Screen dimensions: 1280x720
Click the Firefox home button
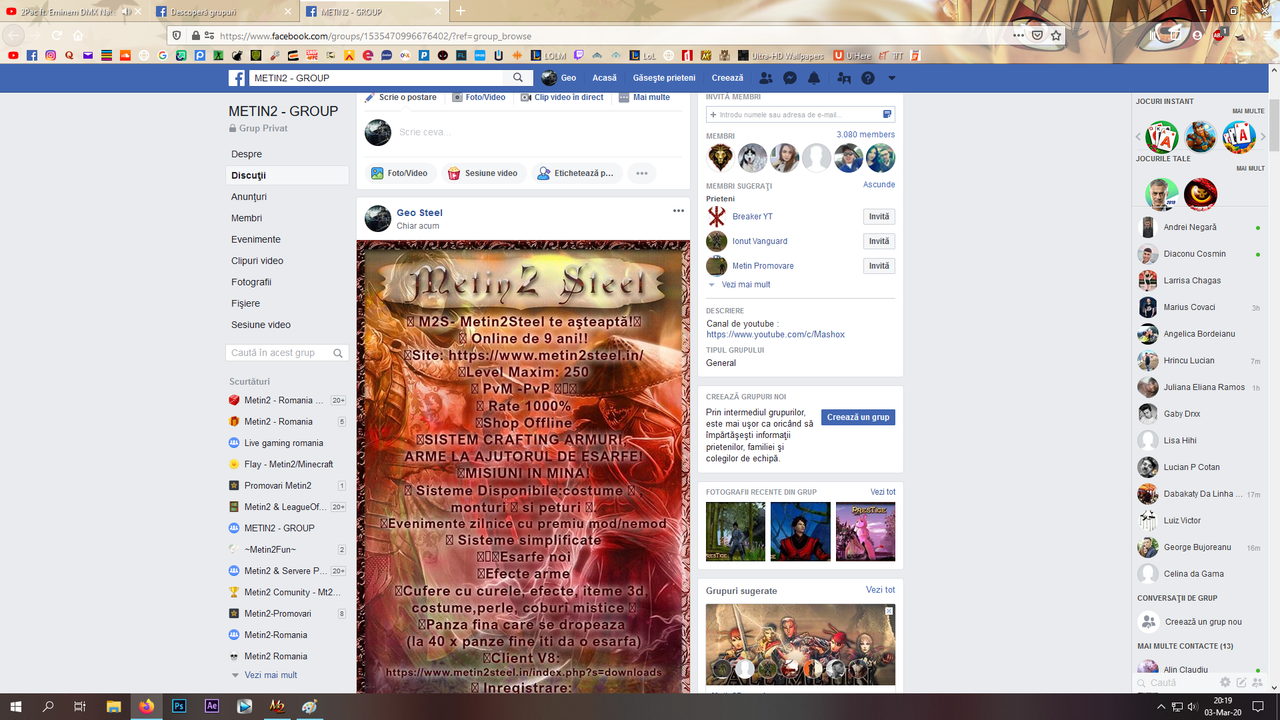click(78, 35)
